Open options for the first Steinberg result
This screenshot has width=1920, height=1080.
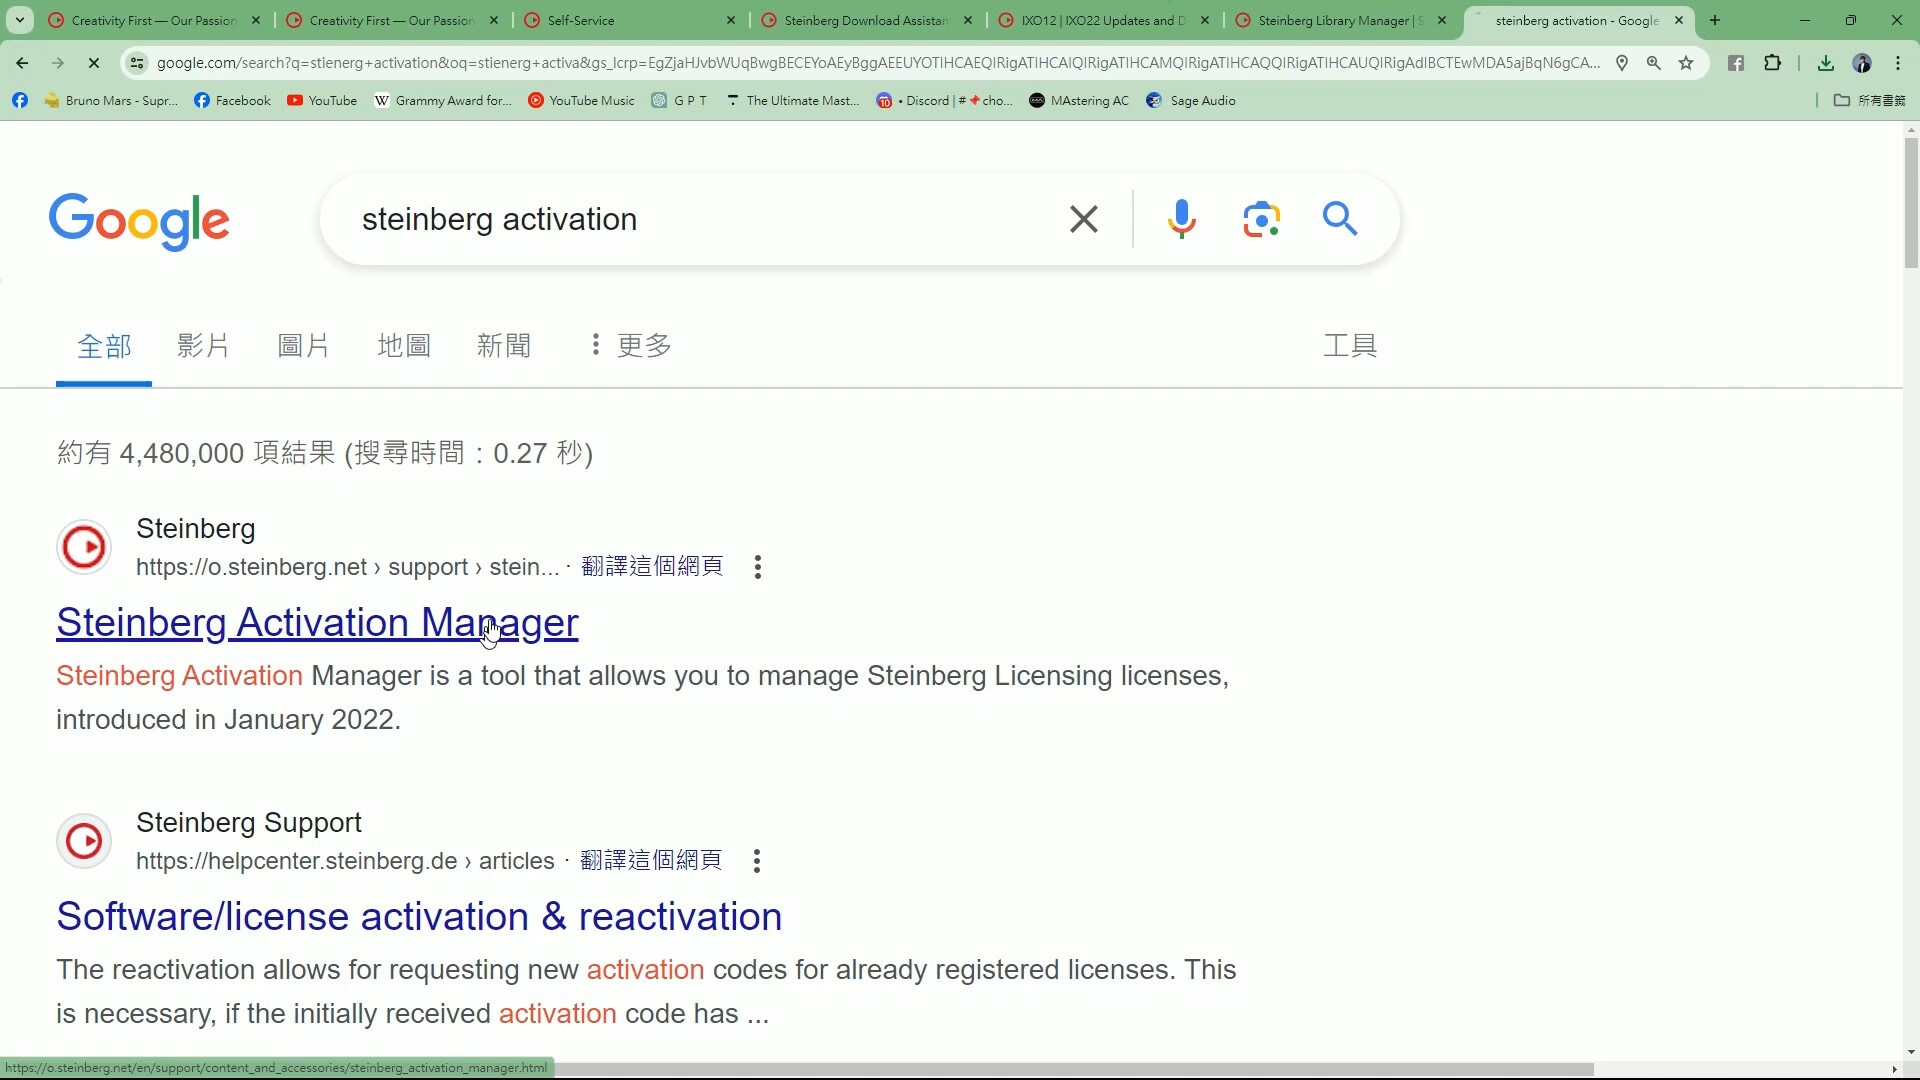pos(758,567)
